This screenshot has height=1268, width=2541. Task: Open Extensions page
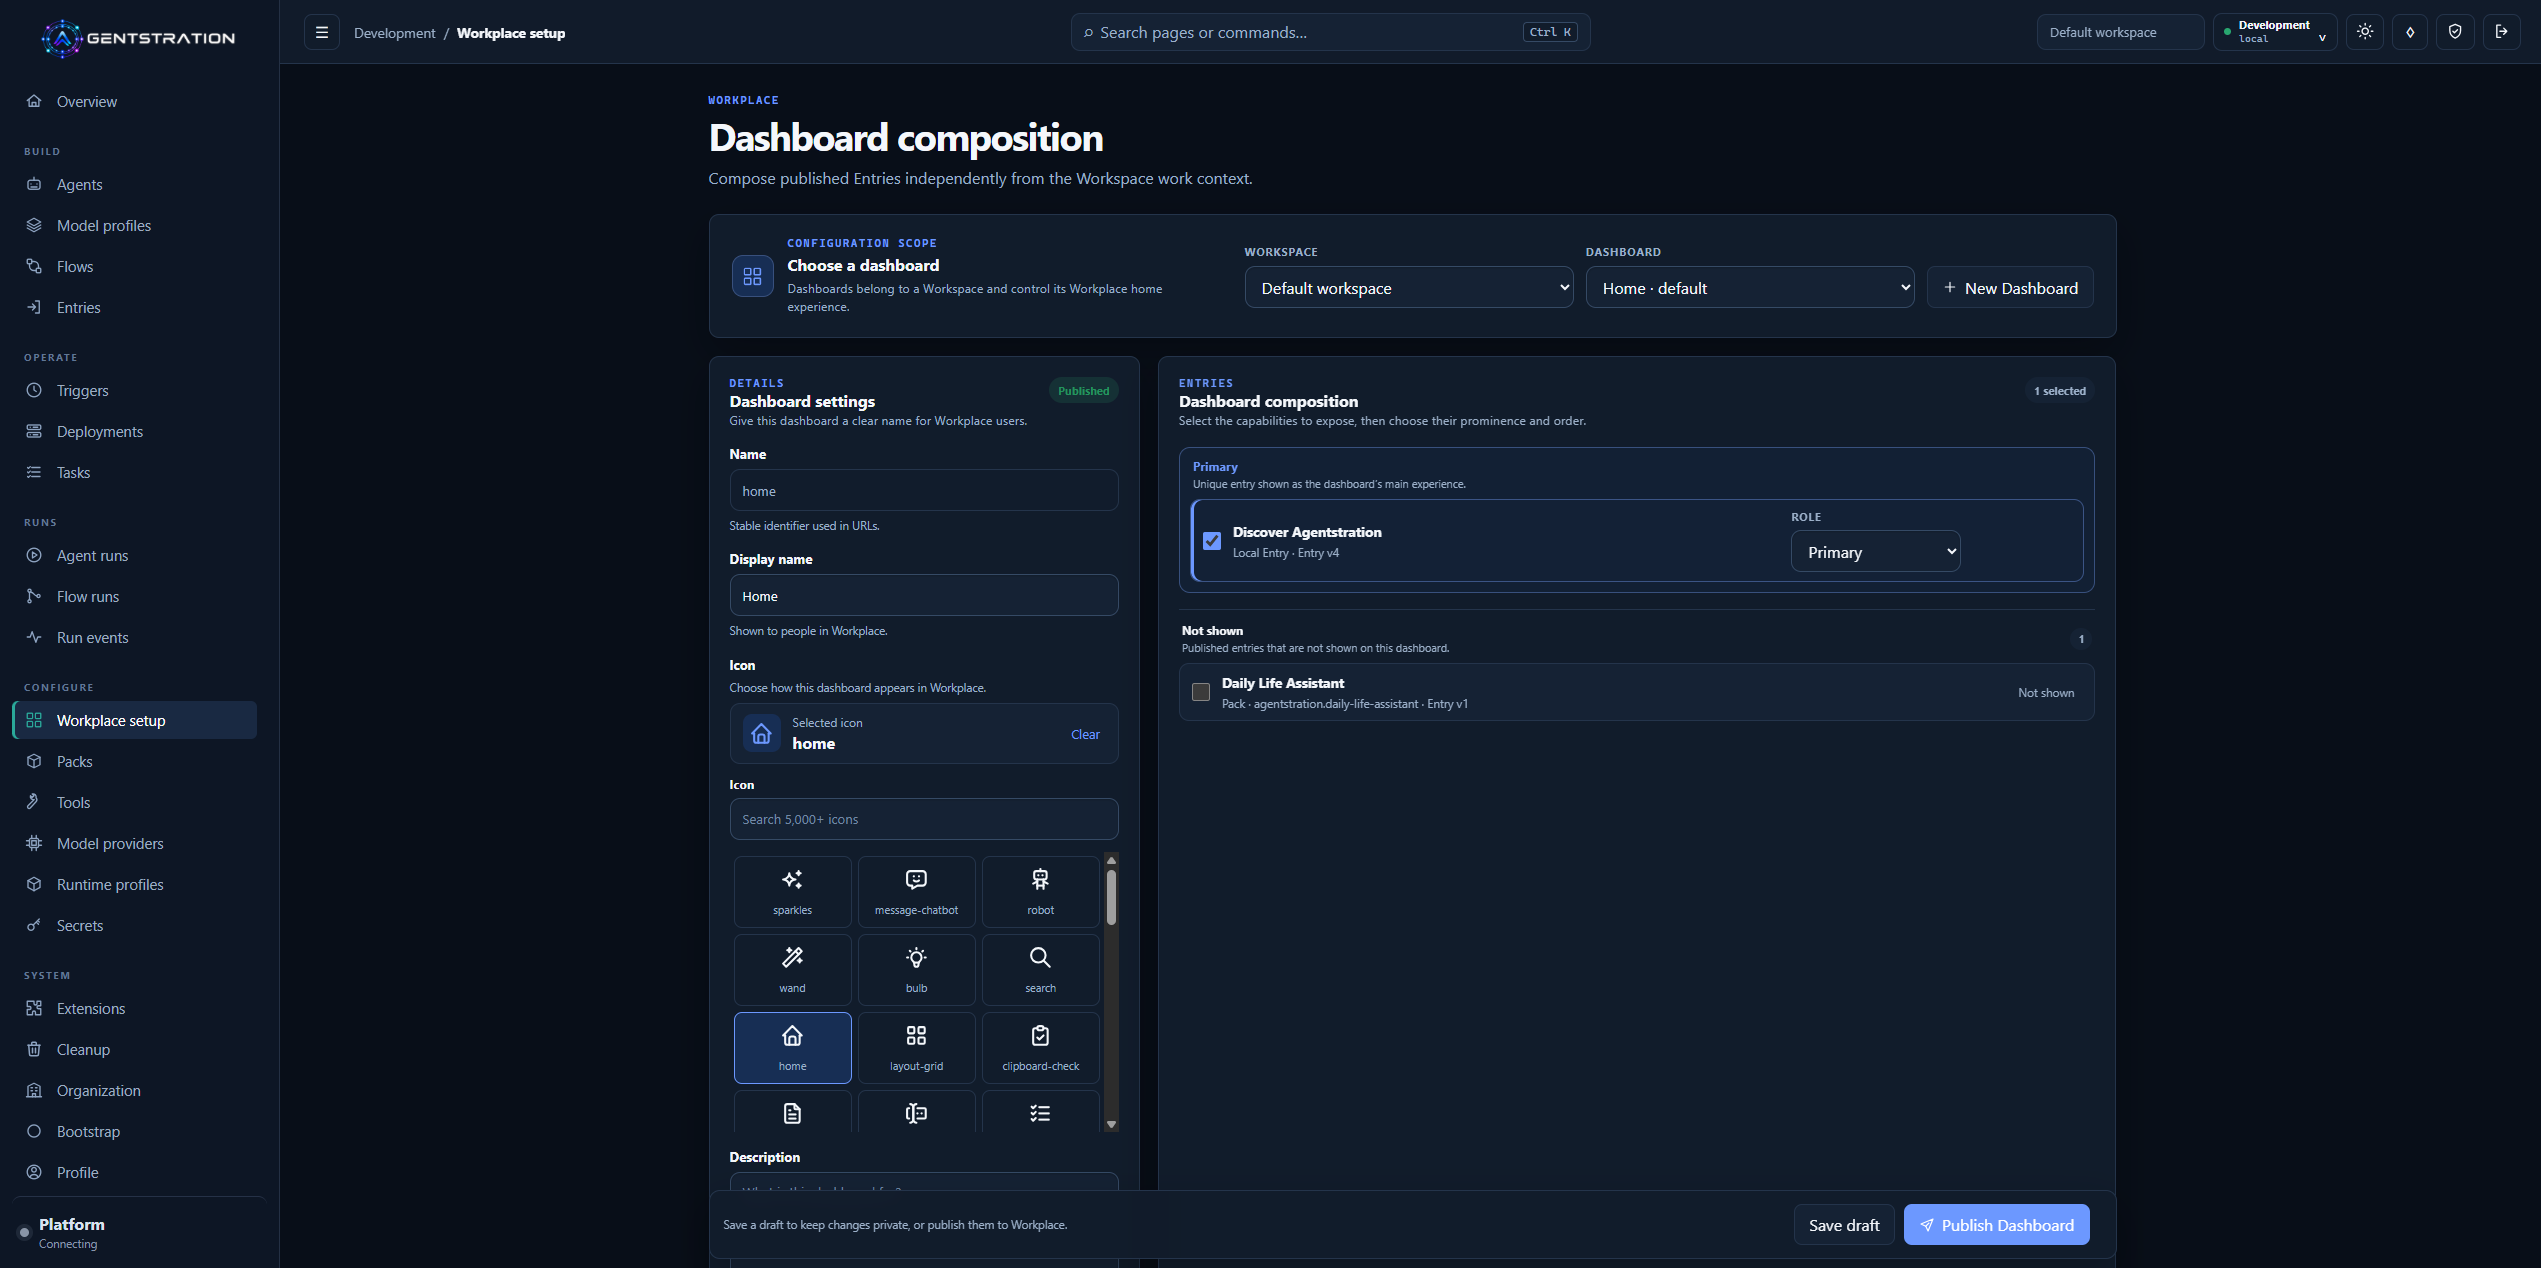tap(134, 1008)
